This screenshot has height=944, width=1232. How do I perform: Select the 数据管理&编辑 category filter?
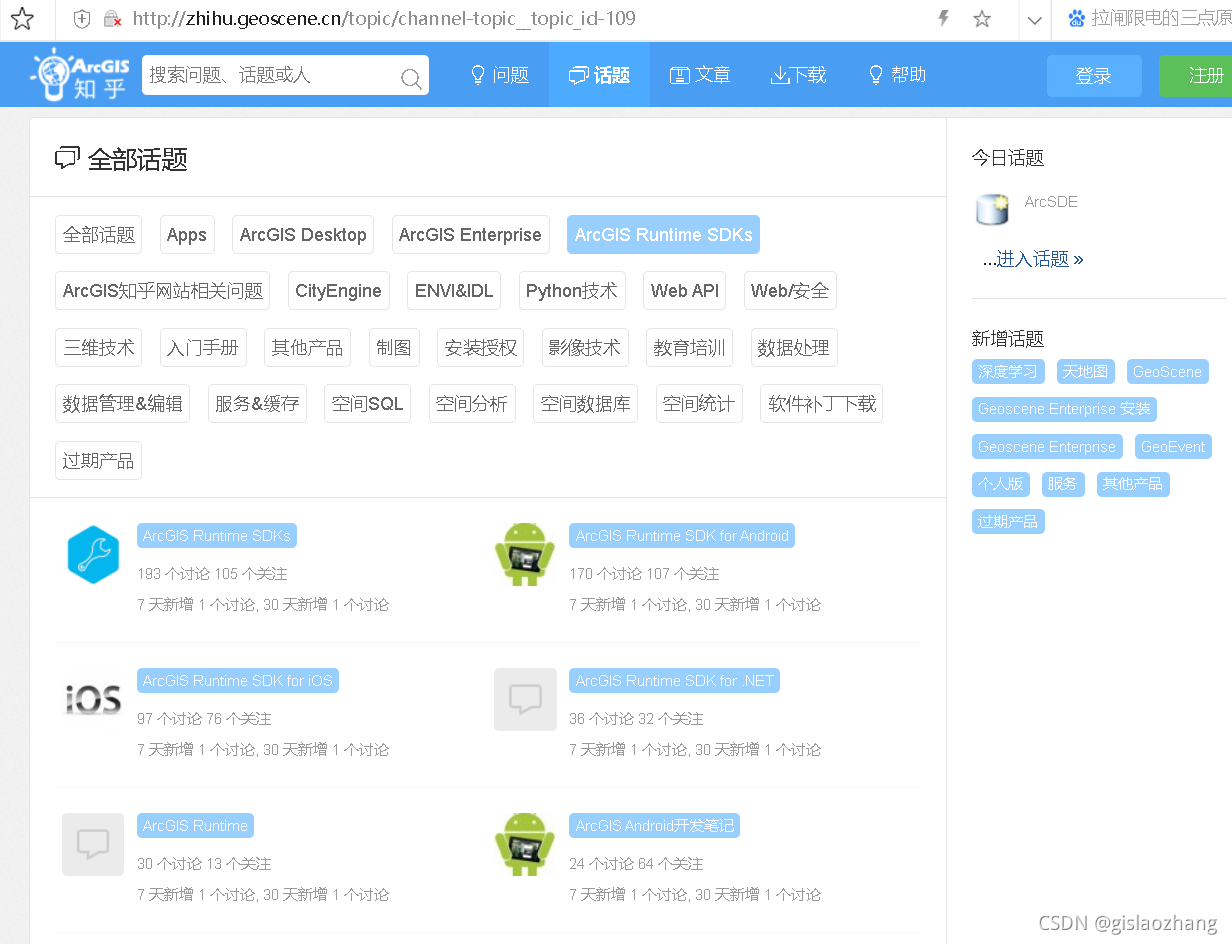click(x=123, y=404)
